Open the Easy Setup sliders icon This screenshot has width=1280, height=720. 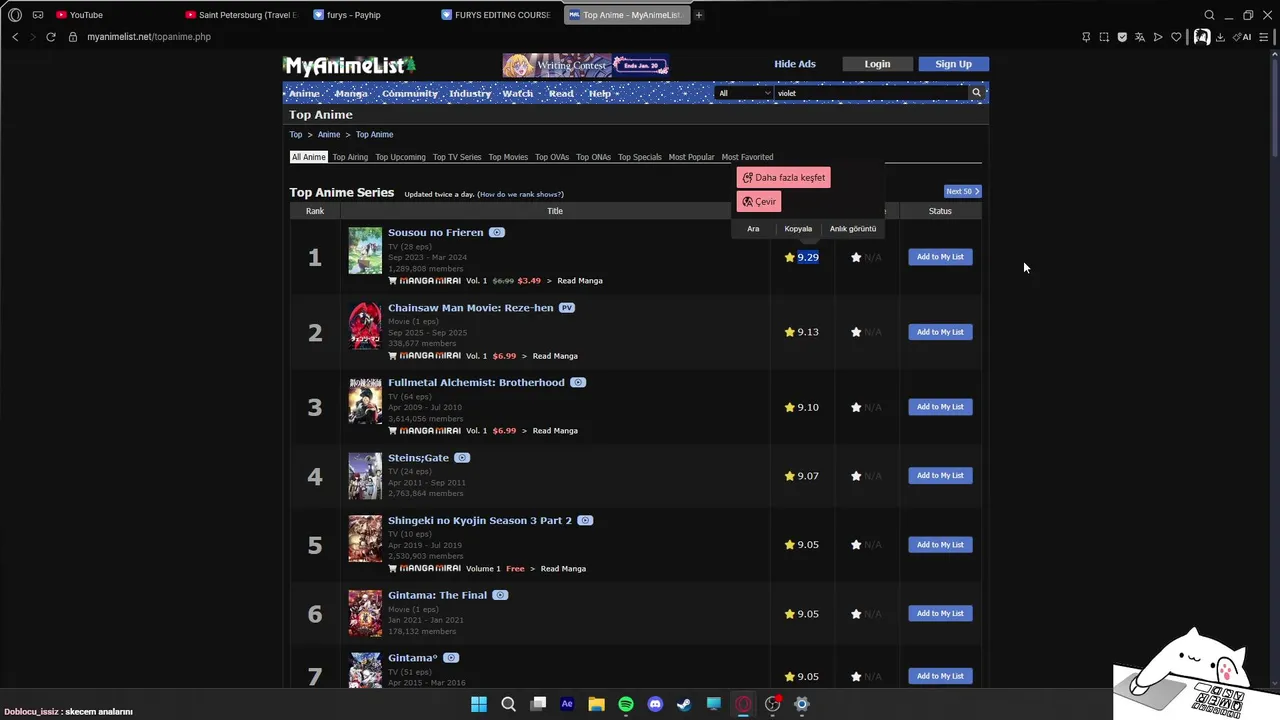[1266, 37]
